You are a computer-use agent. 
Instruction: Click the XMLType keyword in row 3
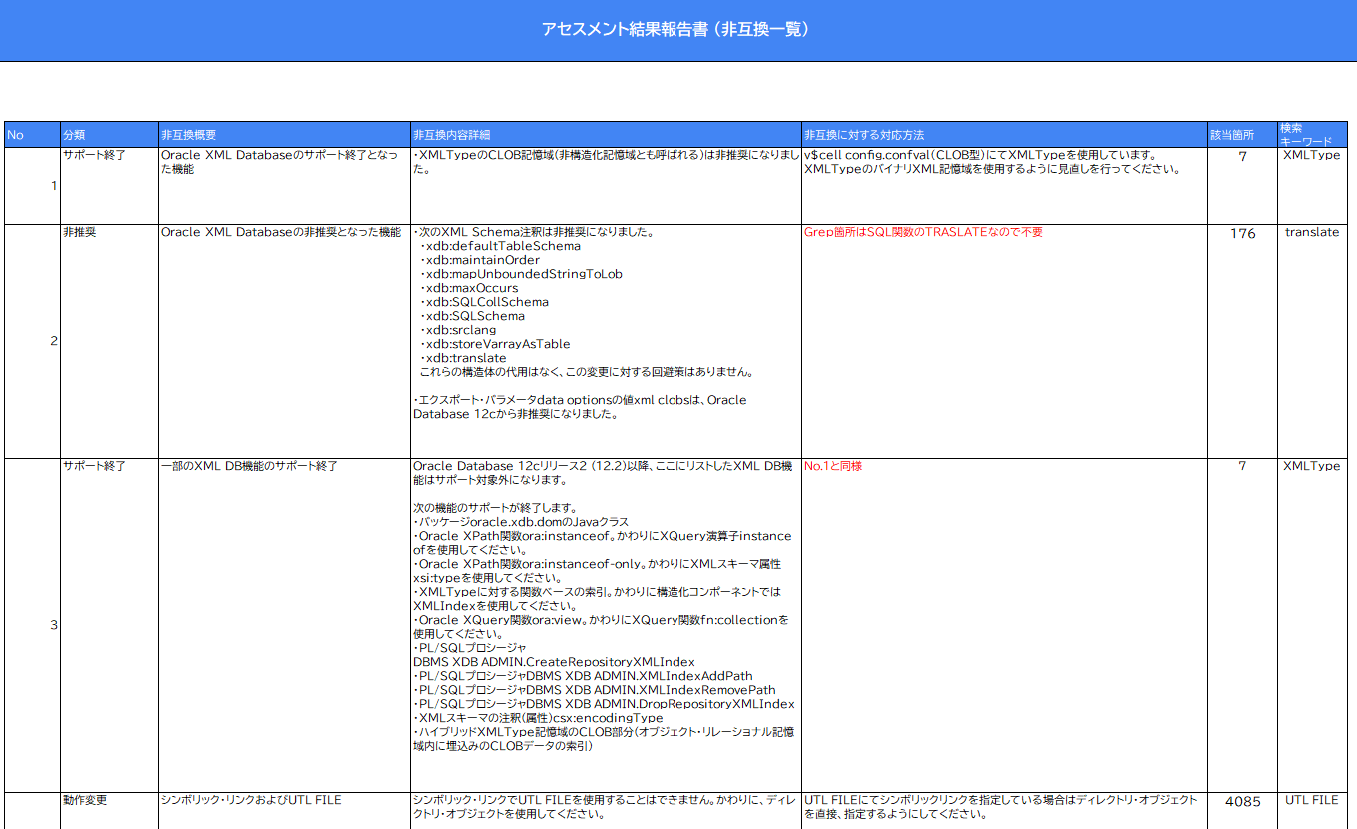[x=1312, y=467]
